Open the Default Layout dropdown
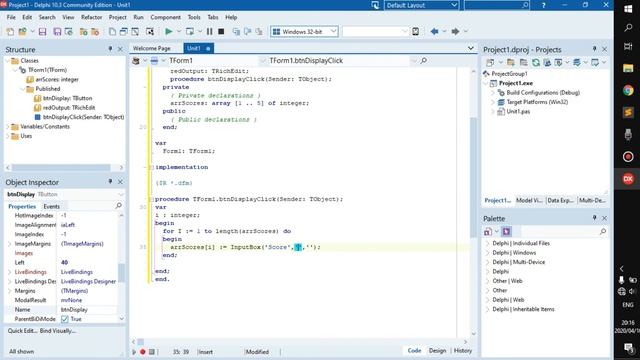This screenshot has height=360, width=640. tap(454, 5)
